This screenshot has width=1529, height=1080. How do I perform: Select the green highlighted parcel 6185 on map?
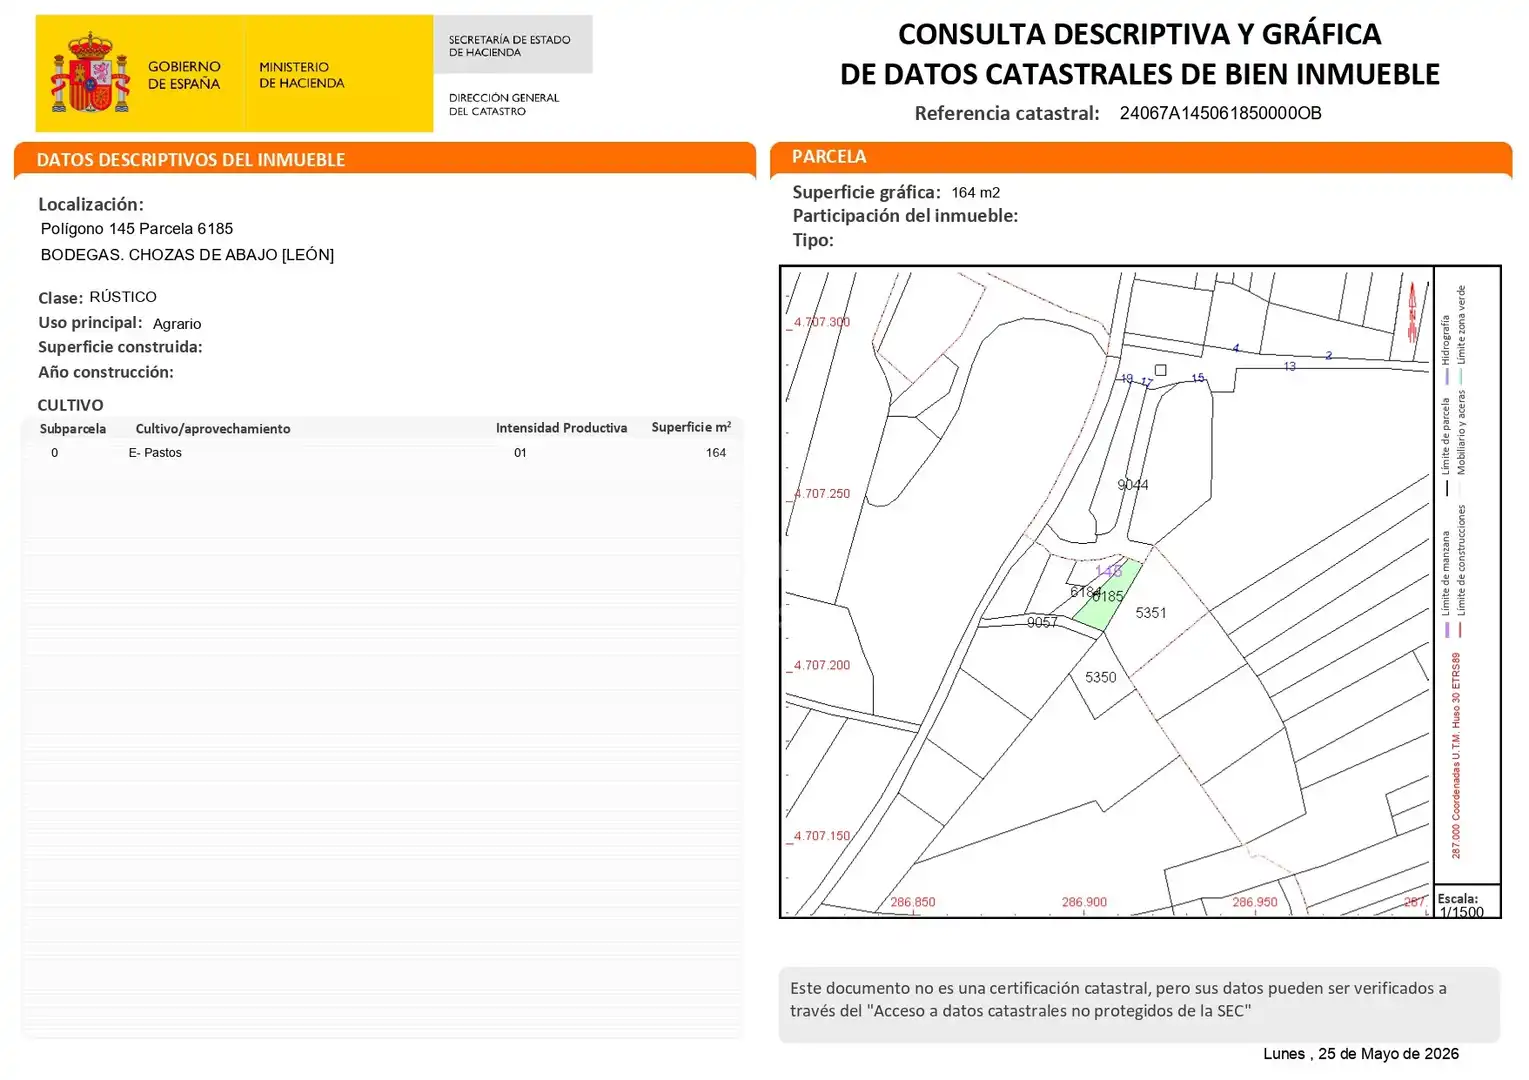pos(1108,595)
